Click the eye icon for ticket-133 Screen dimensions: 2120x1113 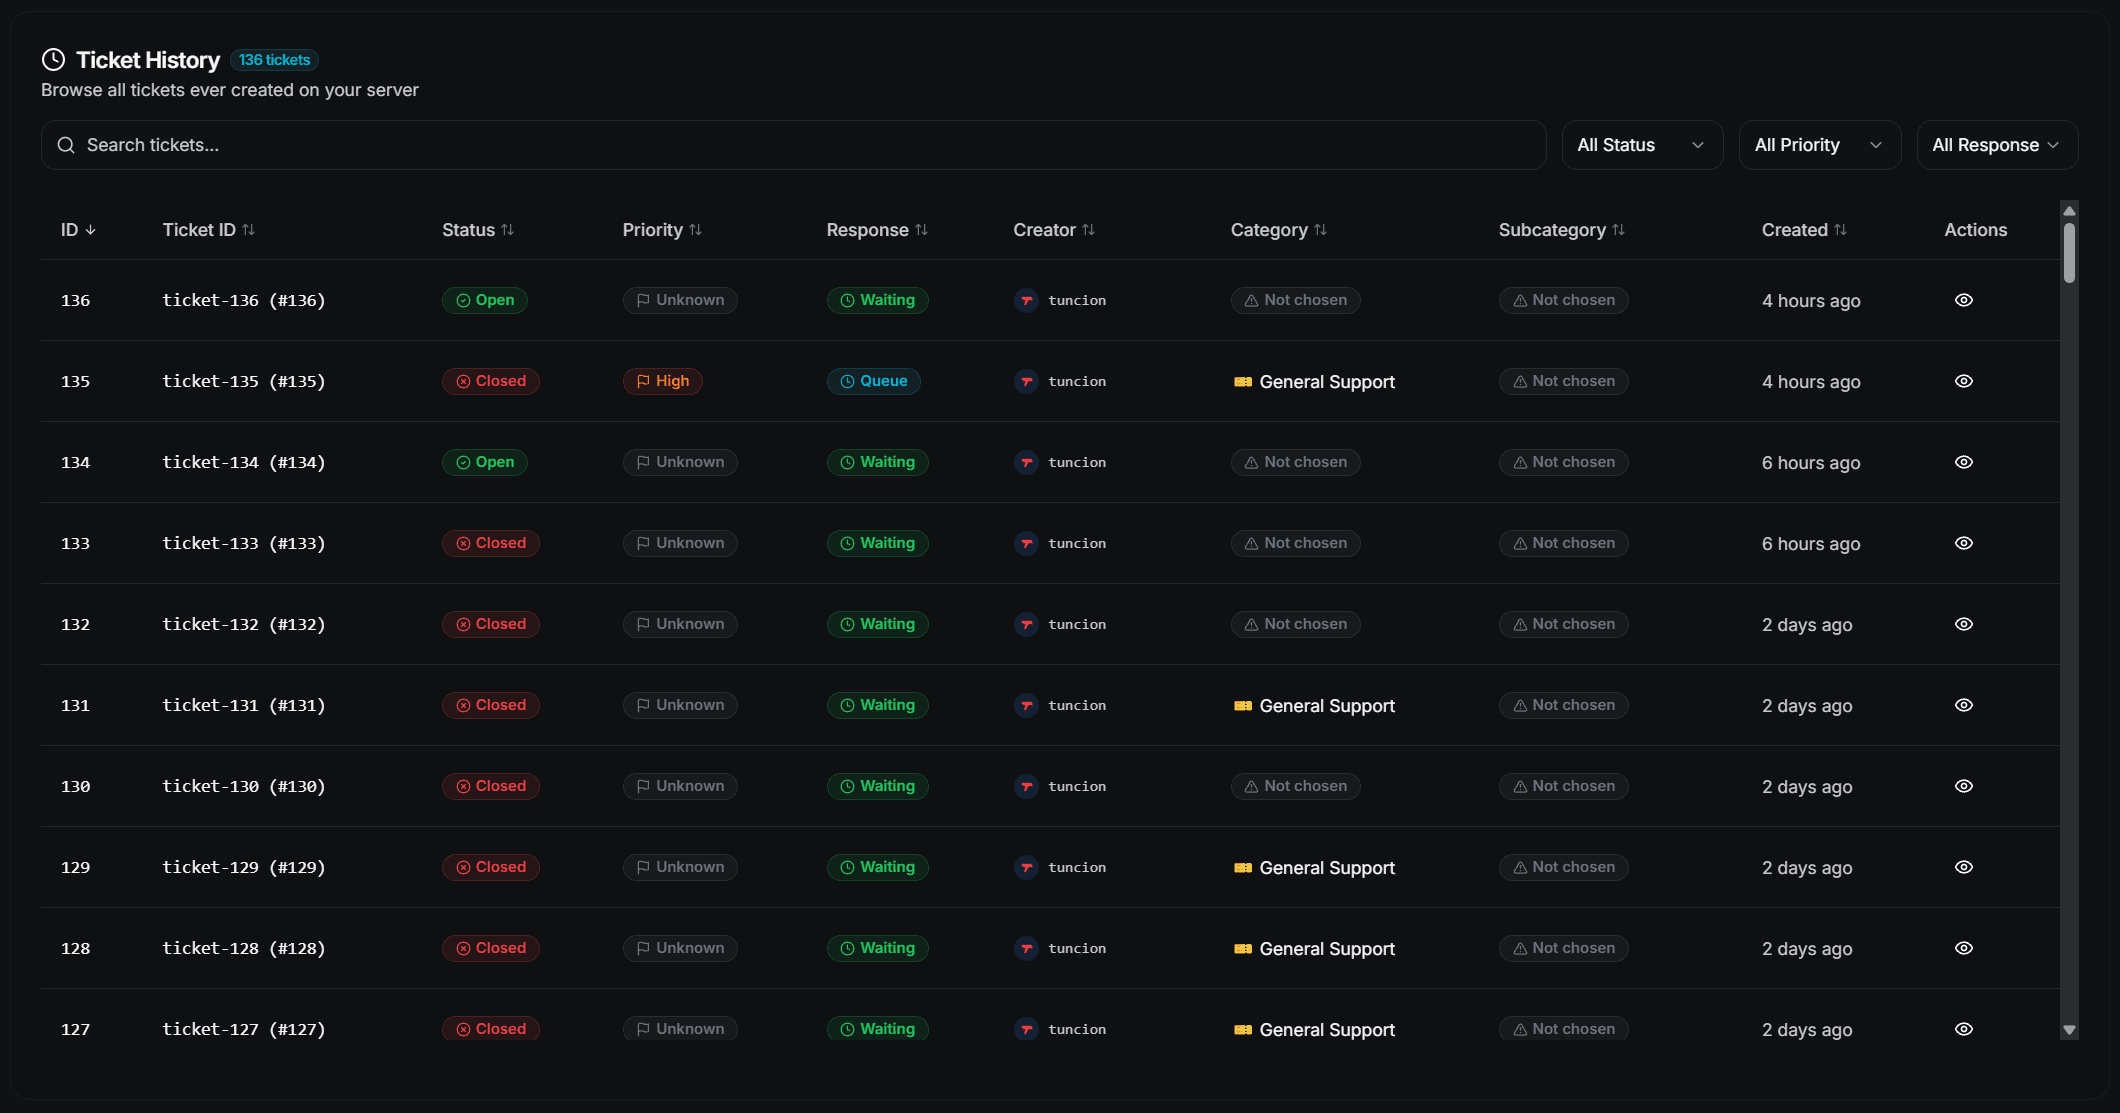[x=1963, y=543]
